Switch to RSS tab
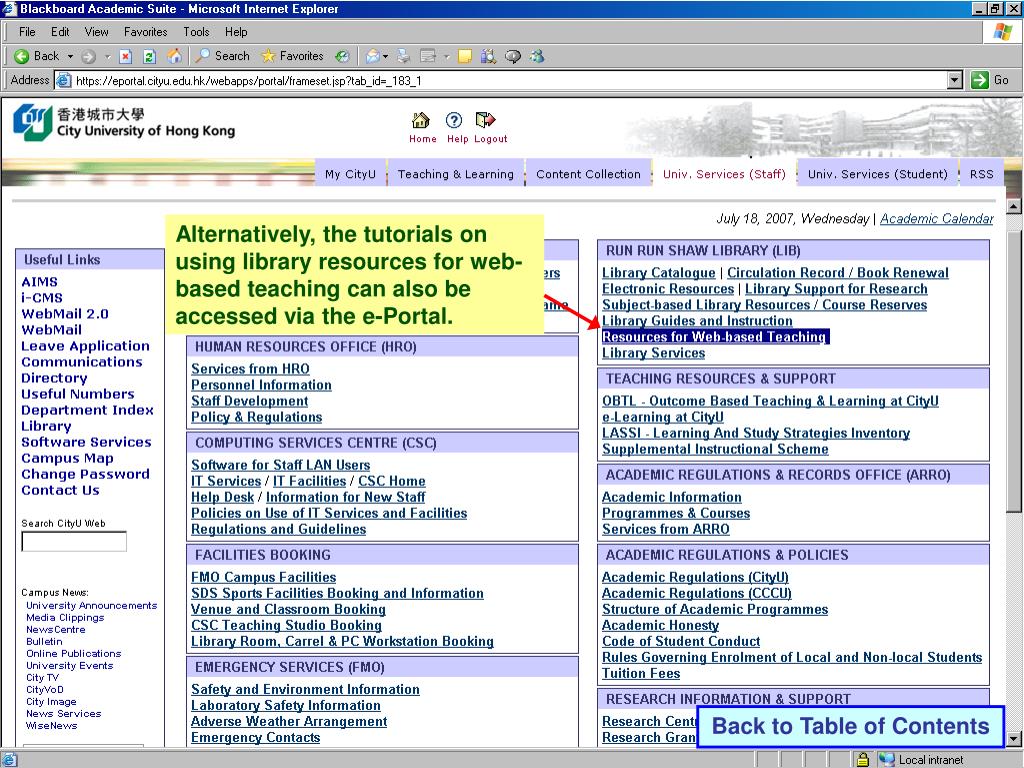This screenshot has height=768, width=1024. pyautogui.click(x=982, y=174)
